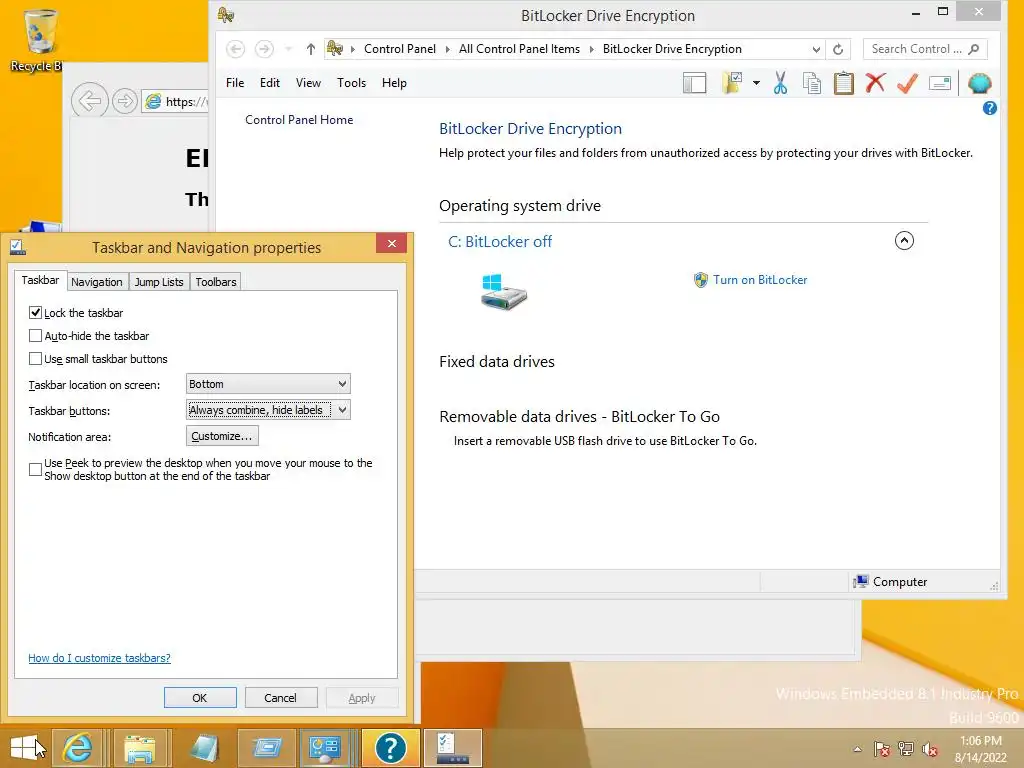The width and height of the screenshot is (1024, 768).
Task: Click Back arrow in BitLocker window
Action: [236, 49]
